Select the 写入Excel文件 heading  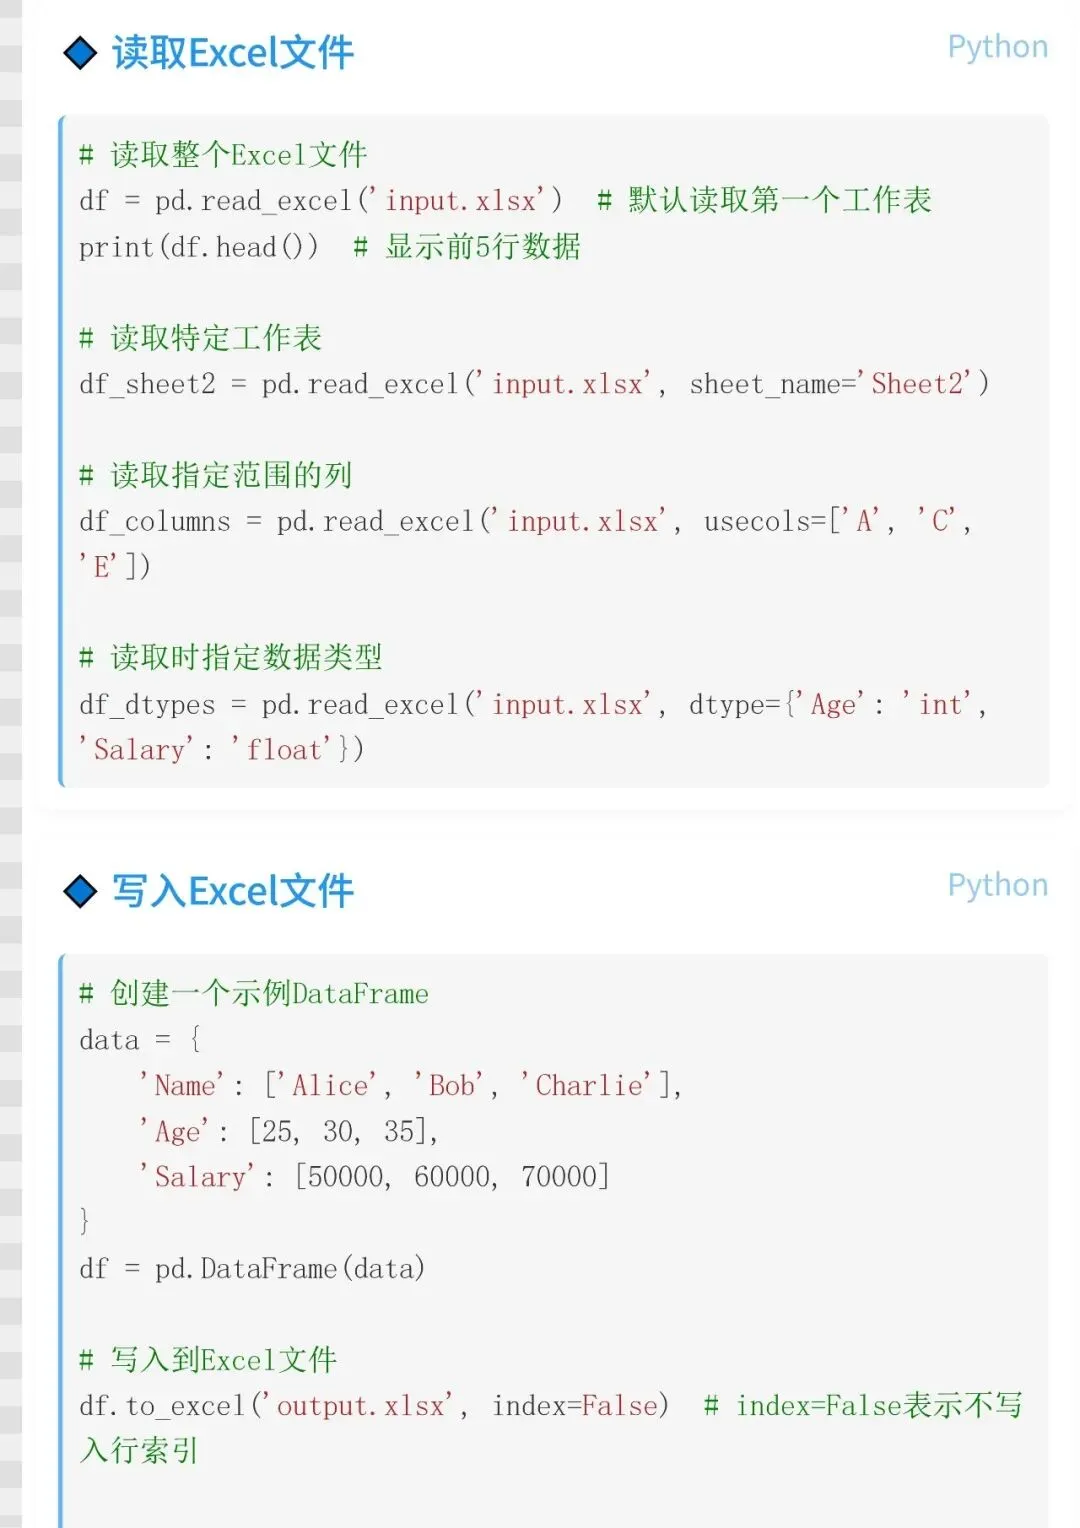233,891
